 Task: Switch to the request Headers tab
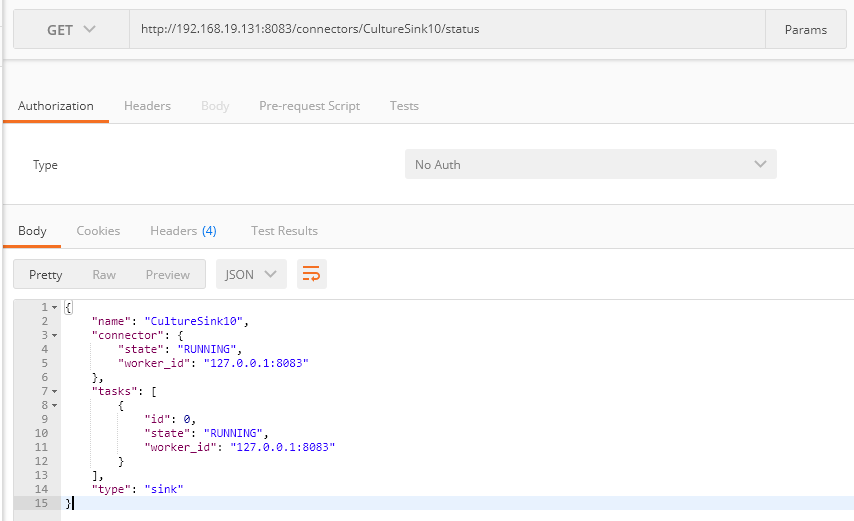147,106
